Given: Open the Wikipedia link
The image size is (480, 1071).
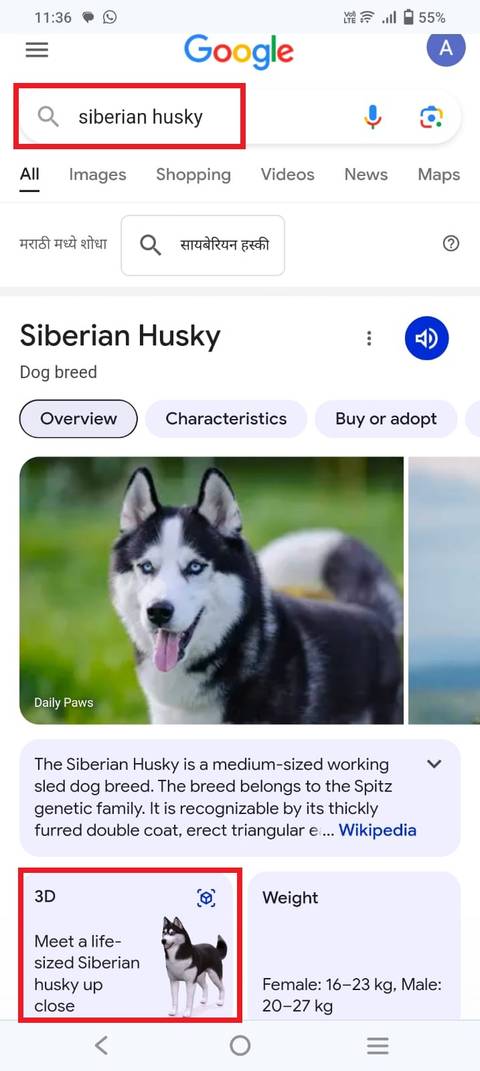Looking at the screenshot, I should click(378, 831).
